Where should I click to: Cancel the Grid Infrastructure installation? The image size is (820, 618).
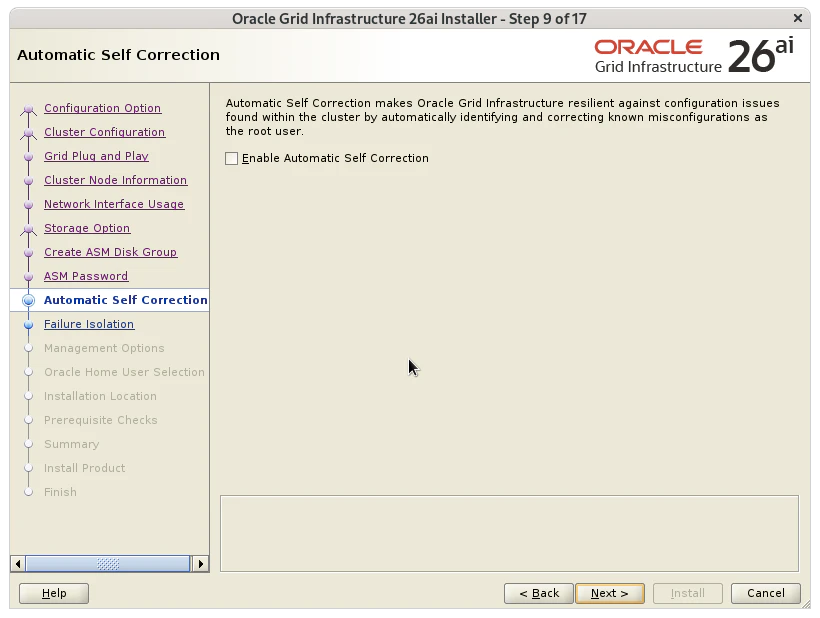point(766,593)
